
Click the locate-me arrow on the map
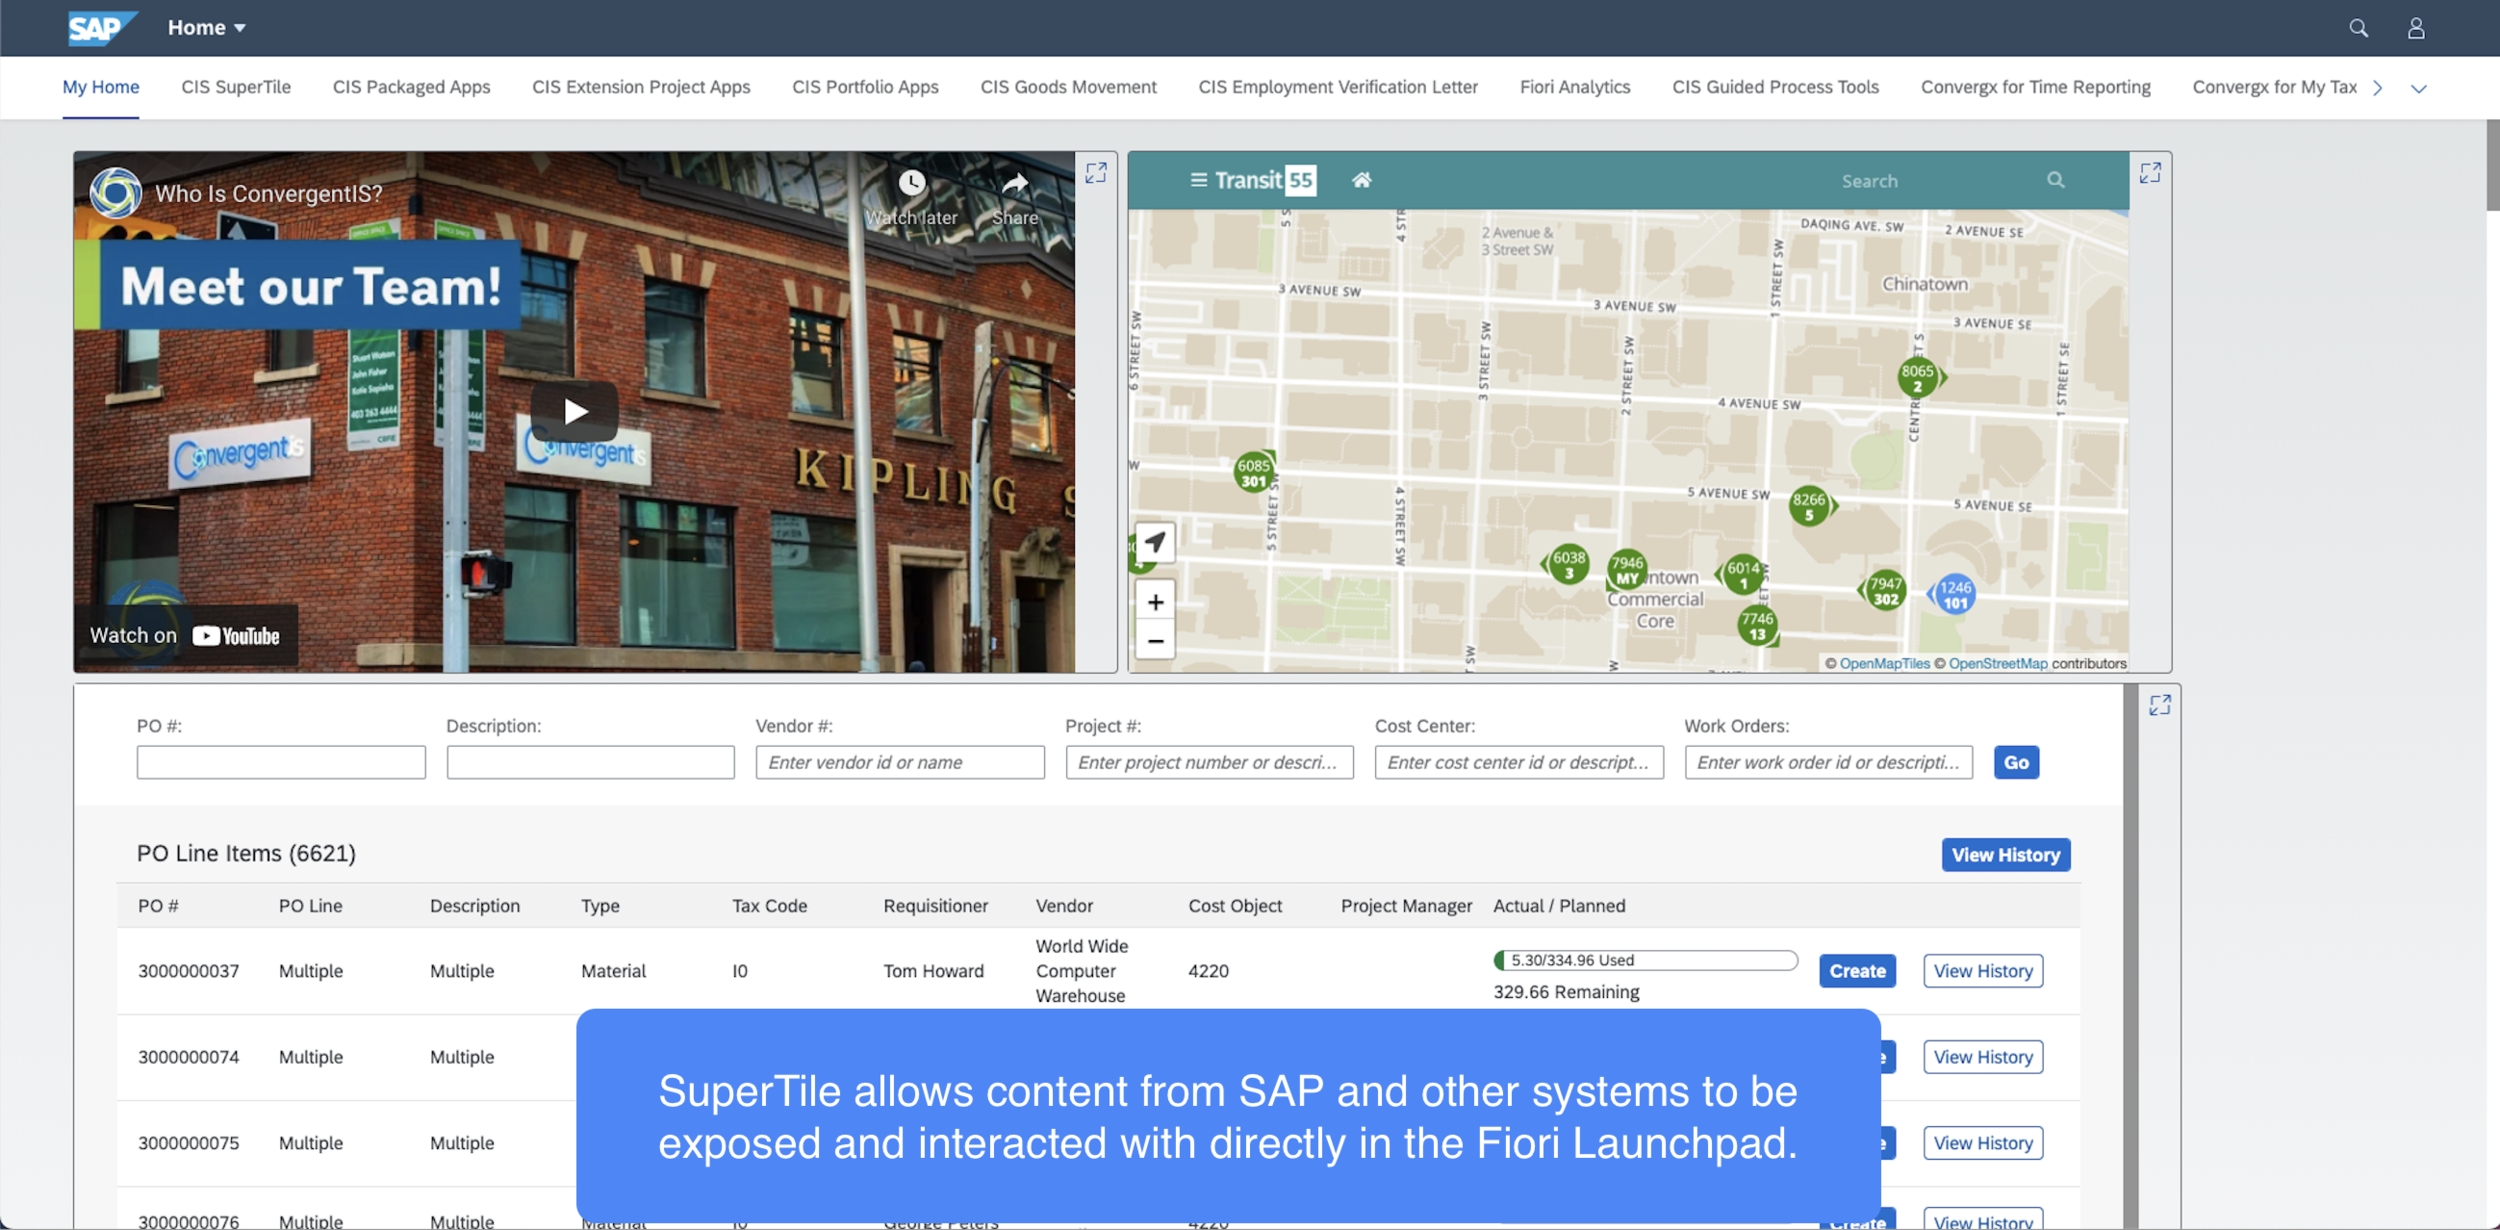pos(1155,542)
